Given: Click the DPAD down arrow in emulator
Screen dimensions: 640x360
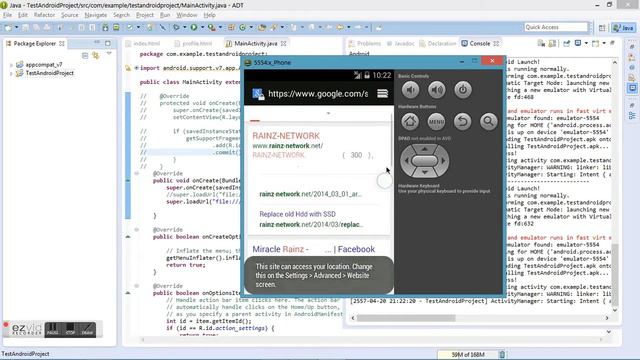Looking at the screenshot, I should 424,173.
